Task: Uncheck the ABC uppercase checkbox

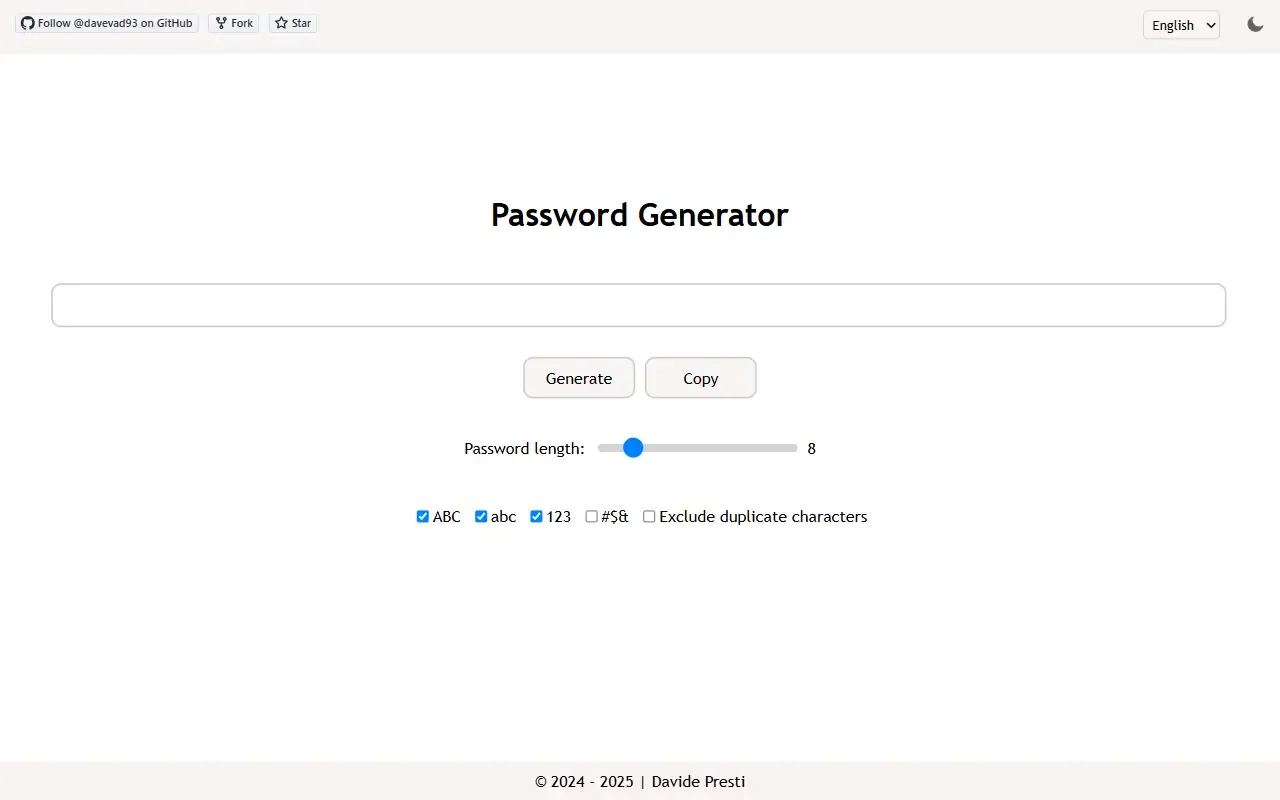Action: tap(423, 517)
